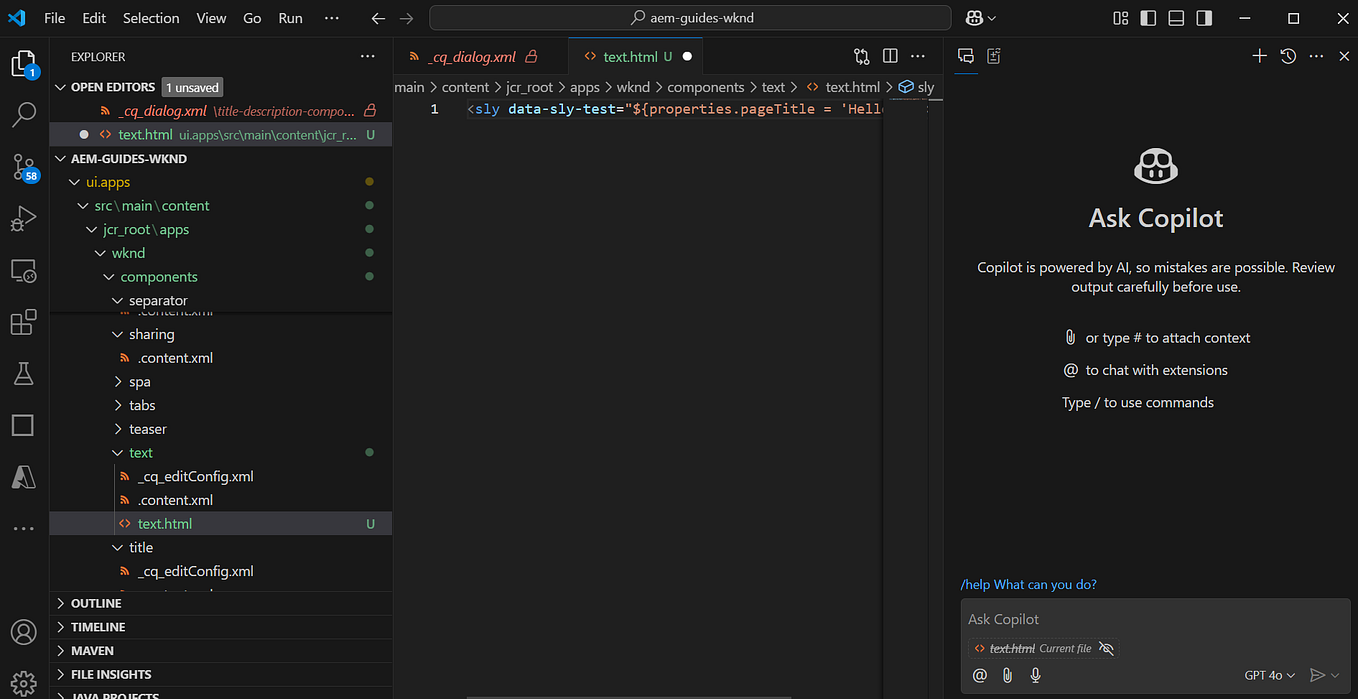Select the Run and Debug icon
Image resolution: width=1358 pixels, height=699 pixels.
pos(23,219)
